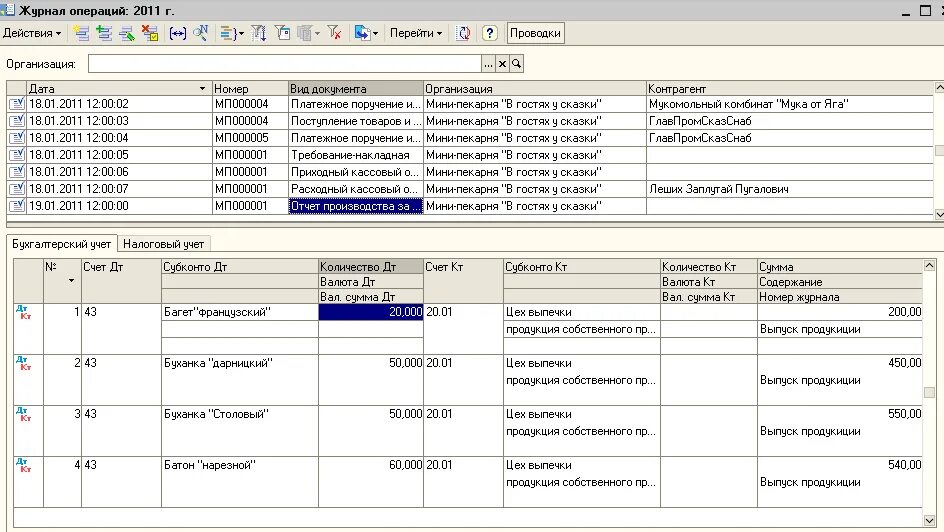Click document icon of row 18.01.2011 12:00:06

pyautogui.click(x=17, y=172)
